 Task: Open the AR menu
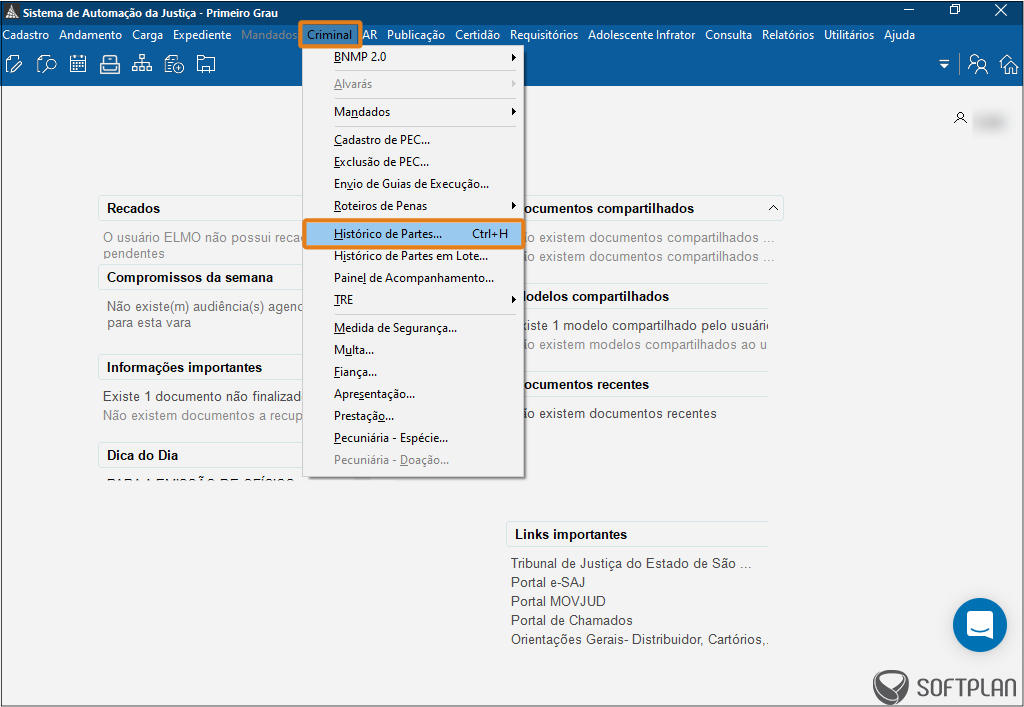coord(370,35)
